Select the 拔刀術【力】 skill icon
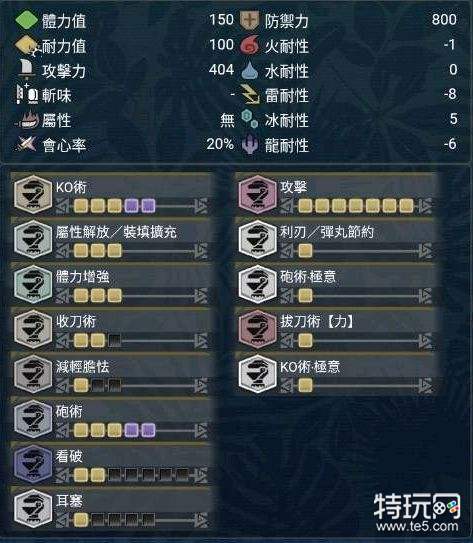This screenshot has width=473, height=543. pos(257,329)
